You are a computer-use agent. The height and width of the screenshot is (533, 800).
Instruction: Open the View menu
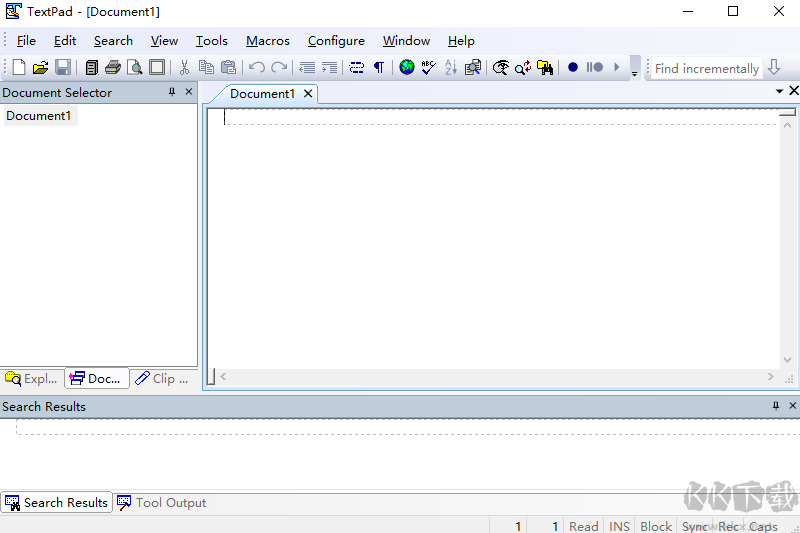[164, 41]
